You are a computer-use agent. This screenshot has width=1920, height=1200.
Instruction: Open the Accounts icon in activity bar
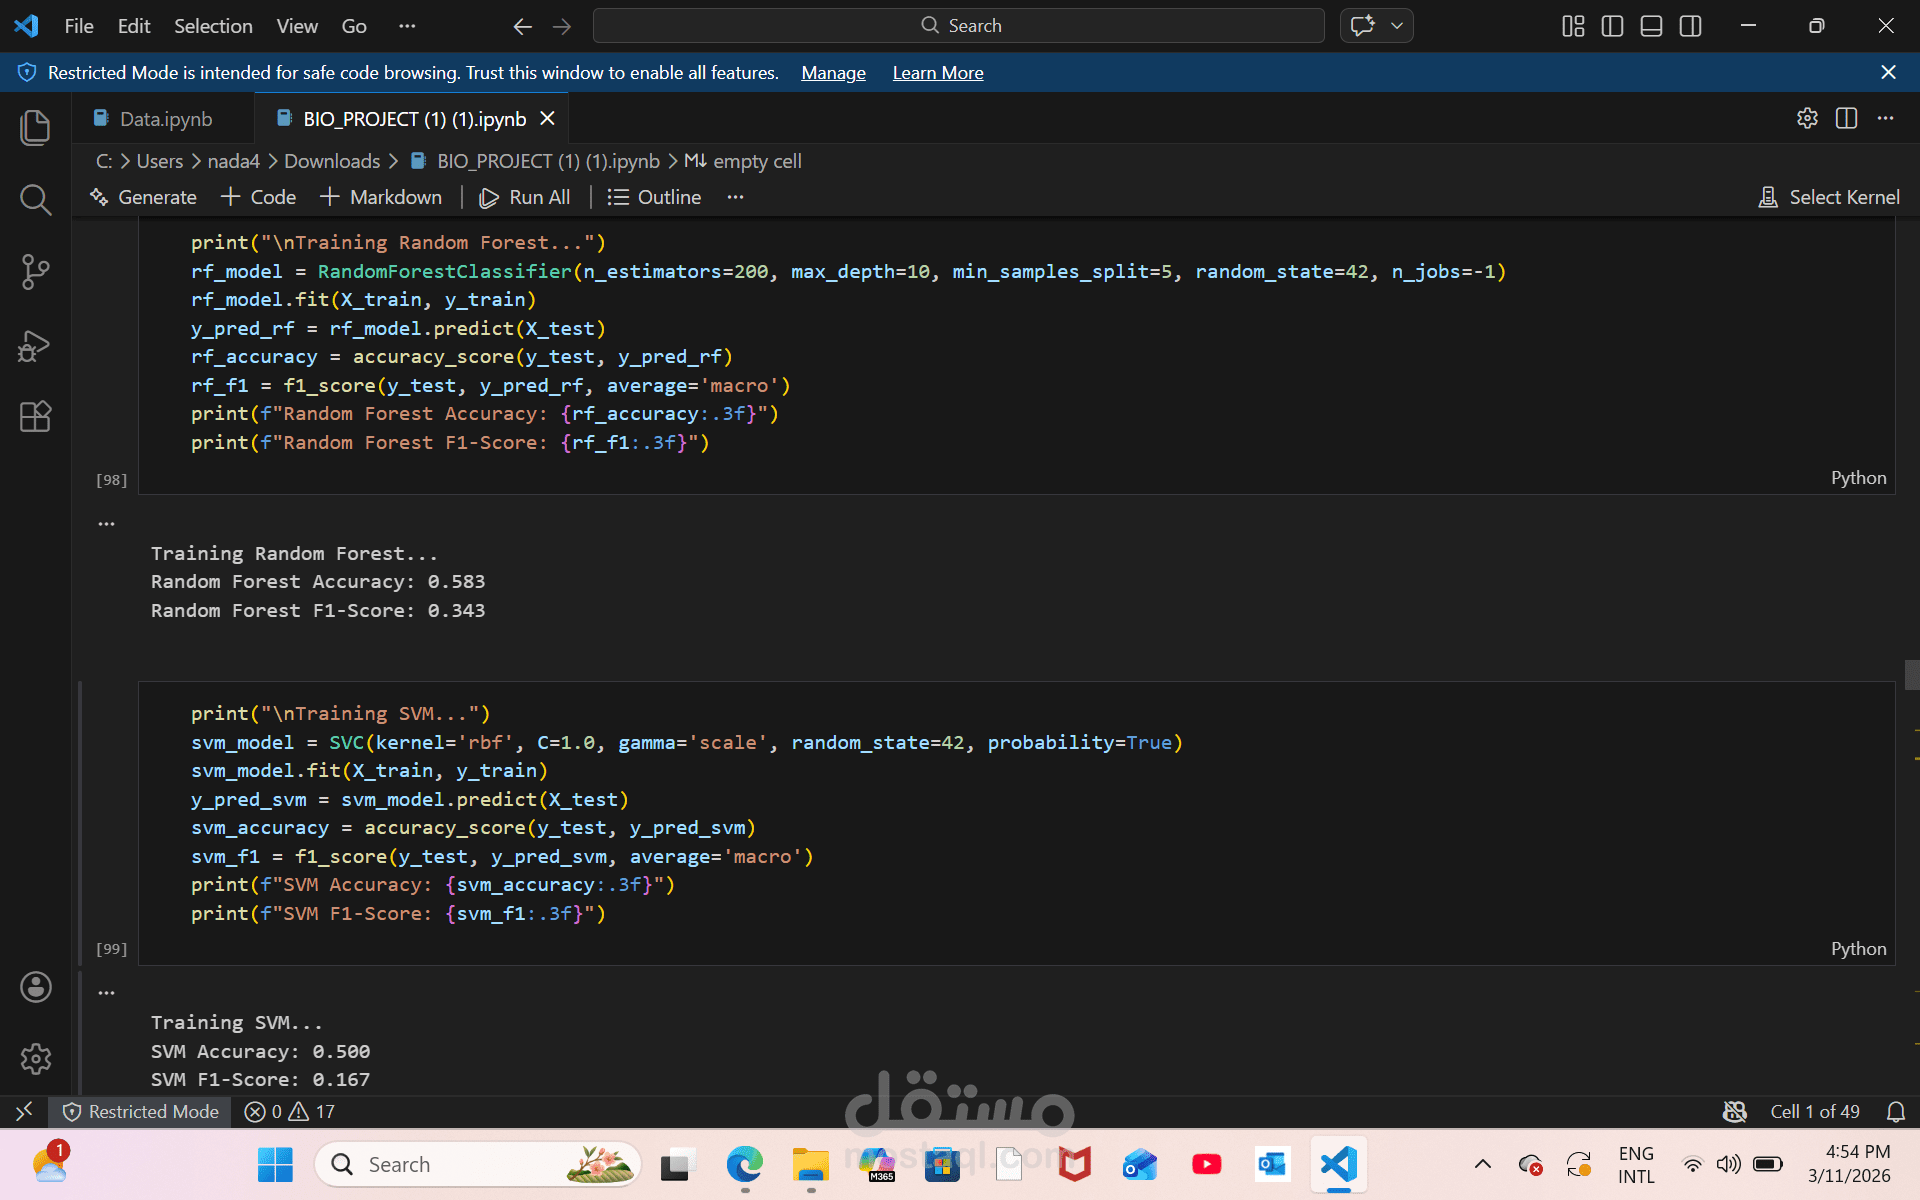[x=35, y=987]
